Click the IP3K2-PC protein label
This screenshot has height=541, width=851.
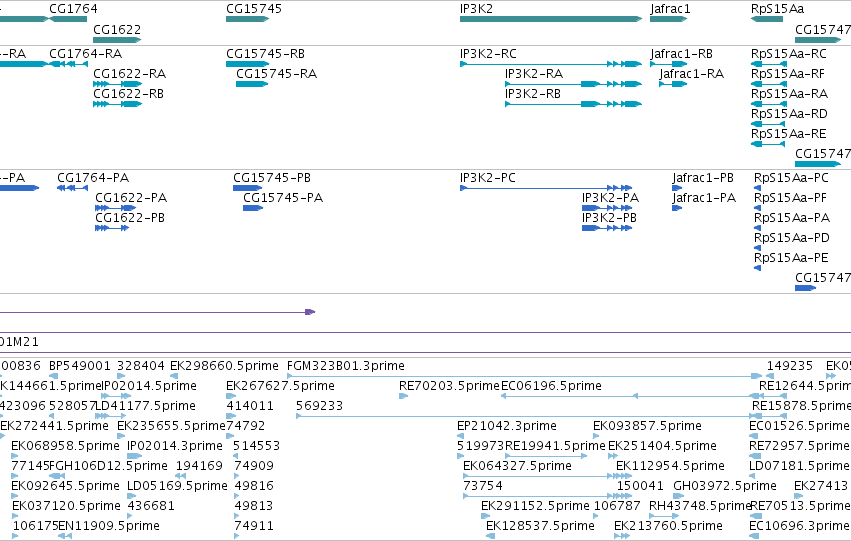point(488,178)
